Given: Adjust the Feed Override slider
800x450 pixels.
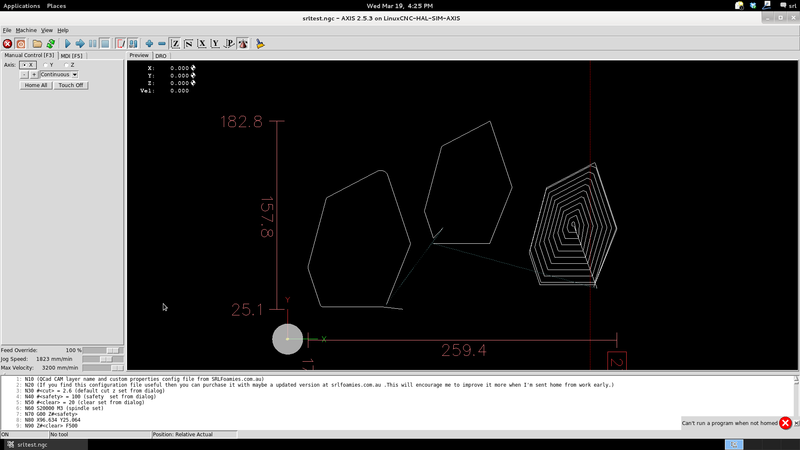Looking at the screenshot, I should coord(103,351).
